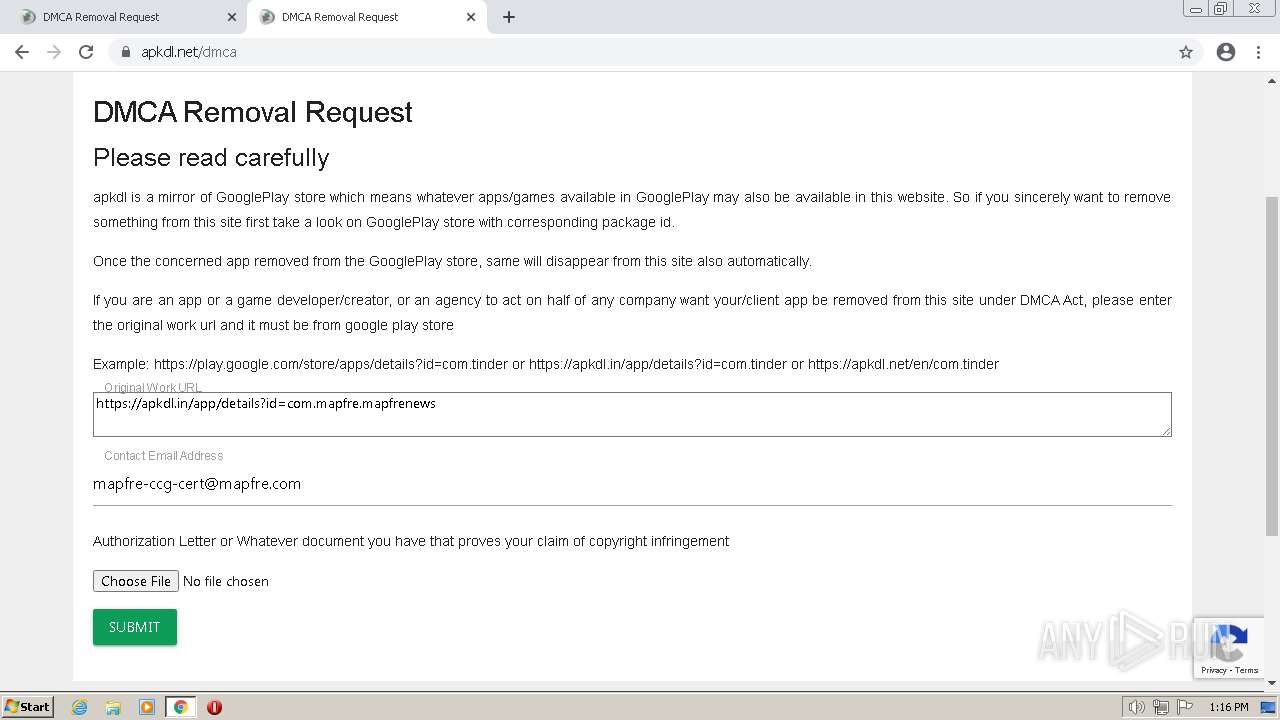The height and width of the screenshot is (720, 1280).
Task: Open the reCAPTCHA Terms link
Action: (1247, 670)
